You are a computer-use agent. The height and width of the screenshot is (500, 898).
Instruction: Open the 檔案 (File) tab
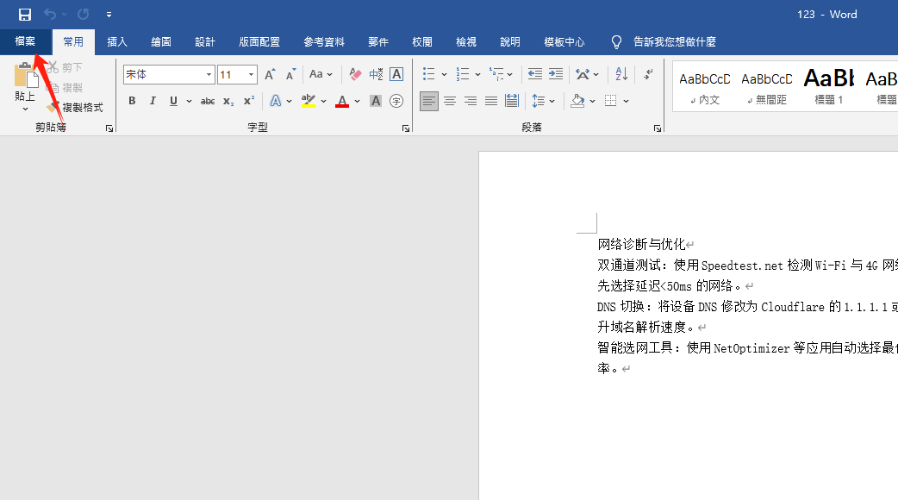[25, 42]
